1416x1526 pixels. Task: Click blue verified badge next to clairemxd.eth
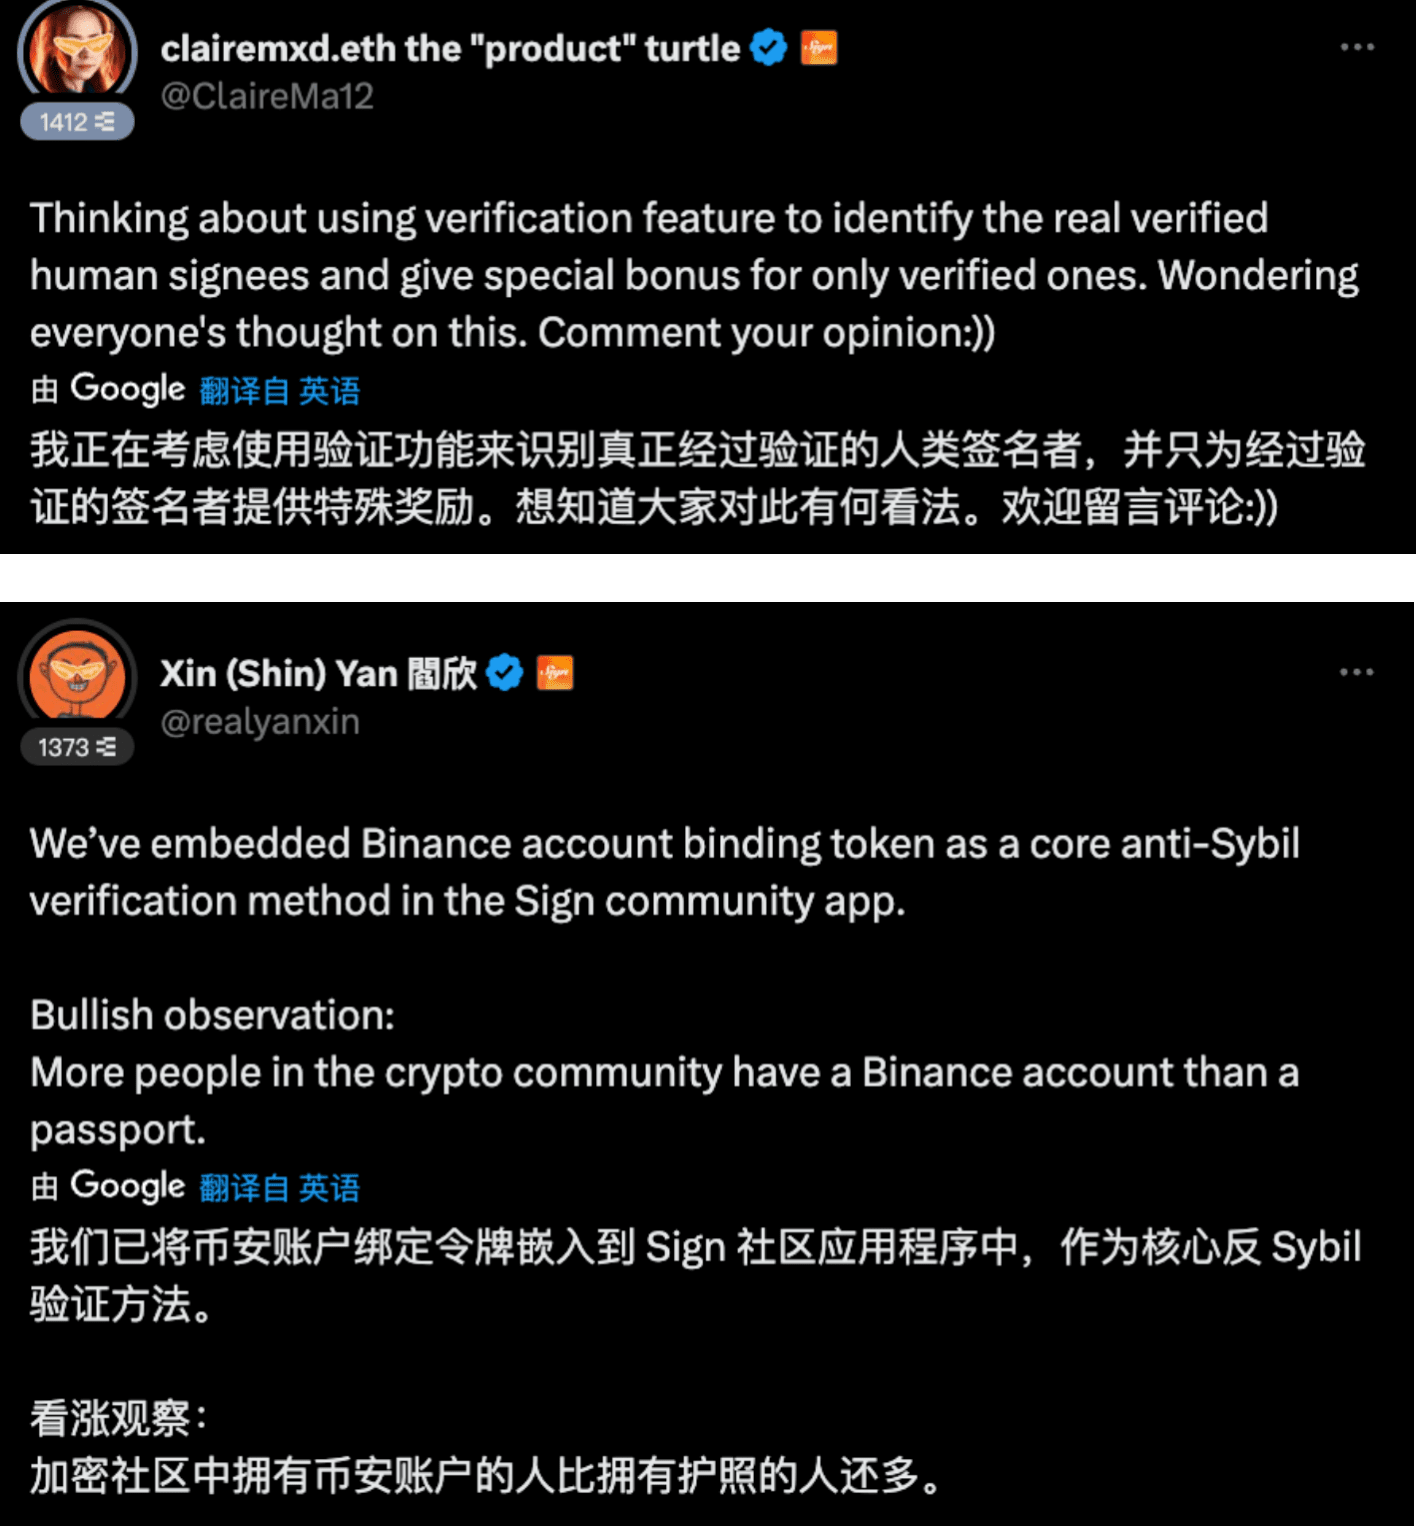pyautogui.click(x=768, y=47)
